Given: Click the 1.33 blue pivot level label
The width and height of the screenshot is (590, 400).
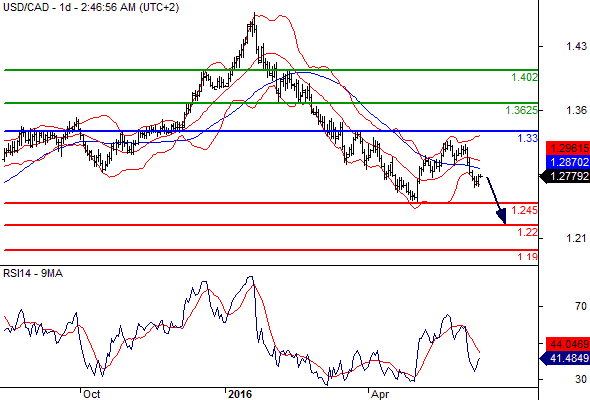Looking at the screenshot, I should pyautogui.click(x=528, y=138).
